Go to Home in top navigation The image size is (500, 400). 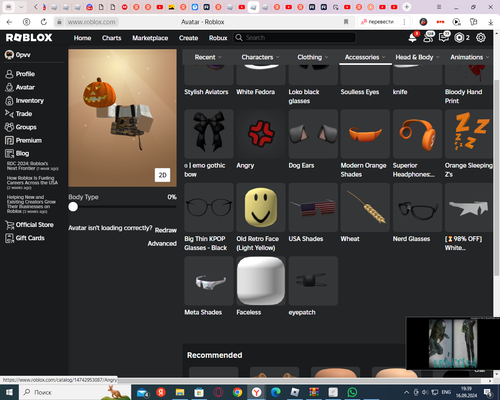82,38
